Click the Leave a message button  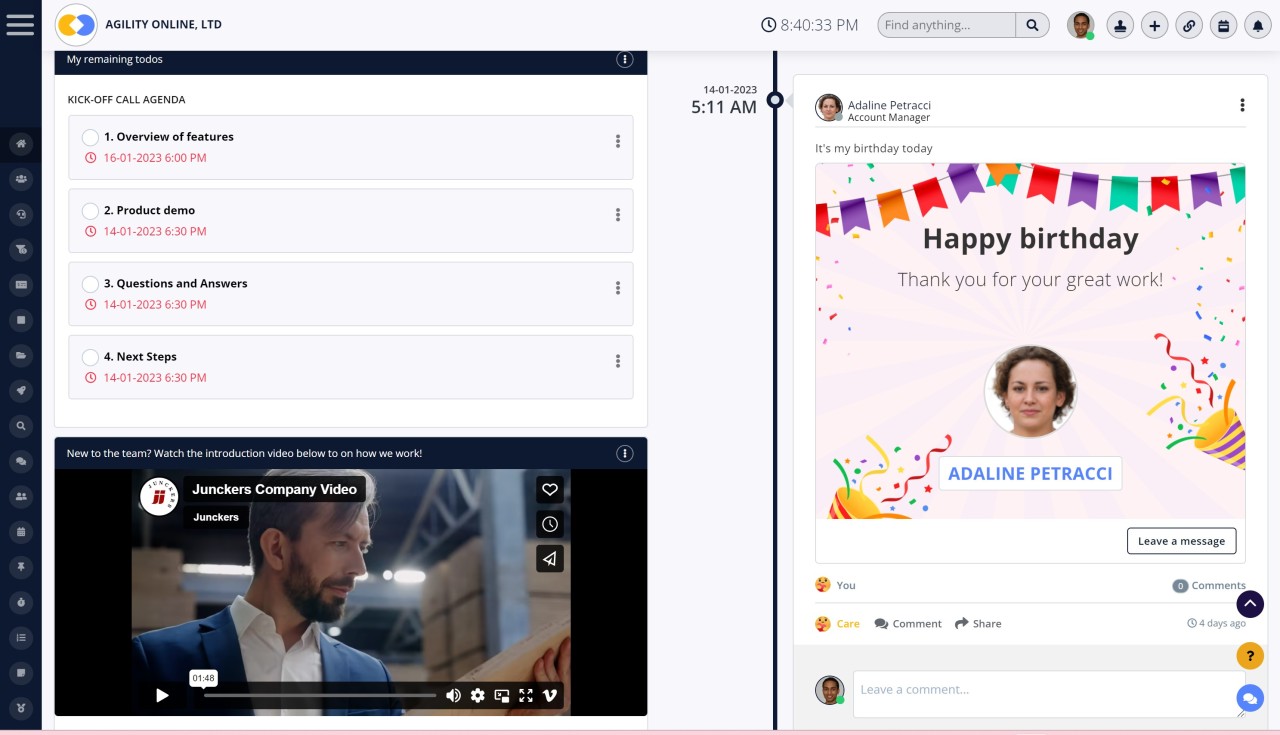coord(1181,540)
